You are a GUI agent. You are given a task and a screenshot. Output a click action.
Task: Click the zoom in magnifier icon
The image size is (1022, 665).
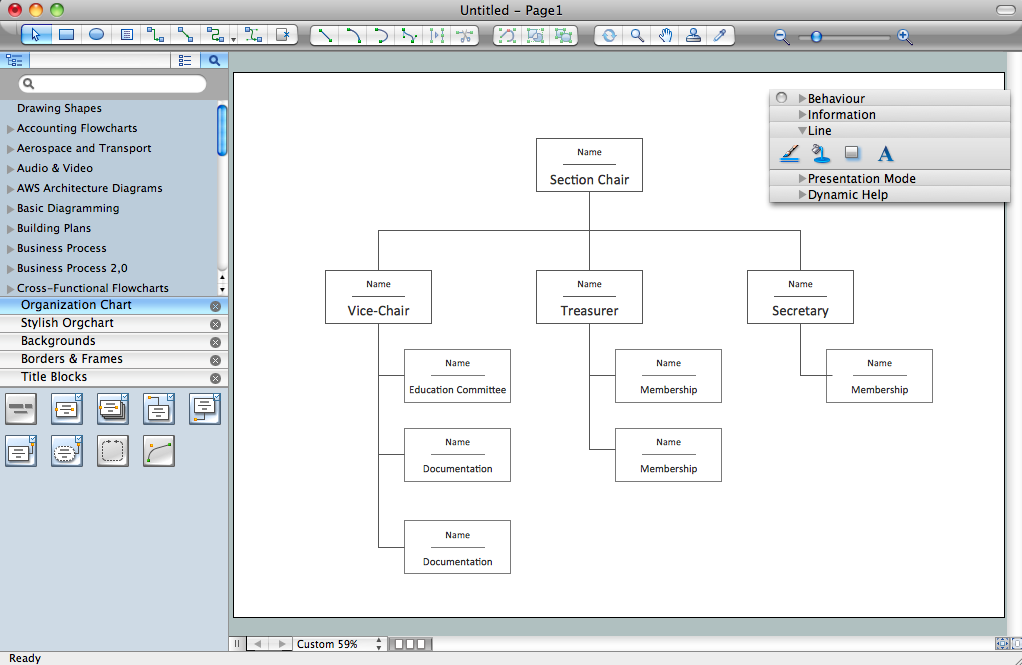click(904, 37)
